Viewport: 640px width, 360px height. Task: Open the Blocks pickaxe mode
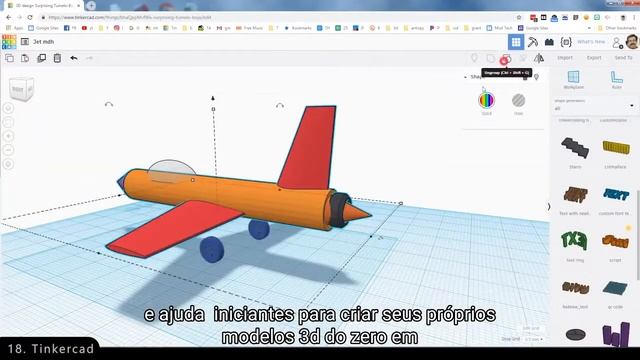click(x=532, y=42)
